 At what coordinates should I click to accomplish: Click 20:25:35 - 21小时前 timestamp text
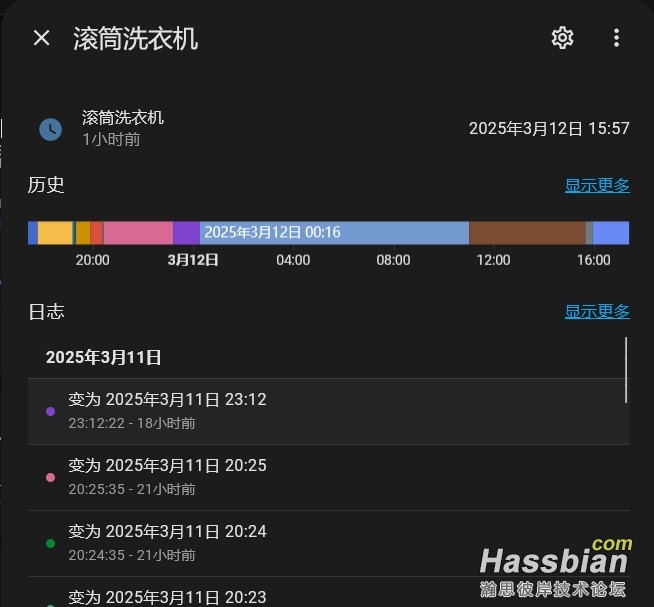point(132,489)
